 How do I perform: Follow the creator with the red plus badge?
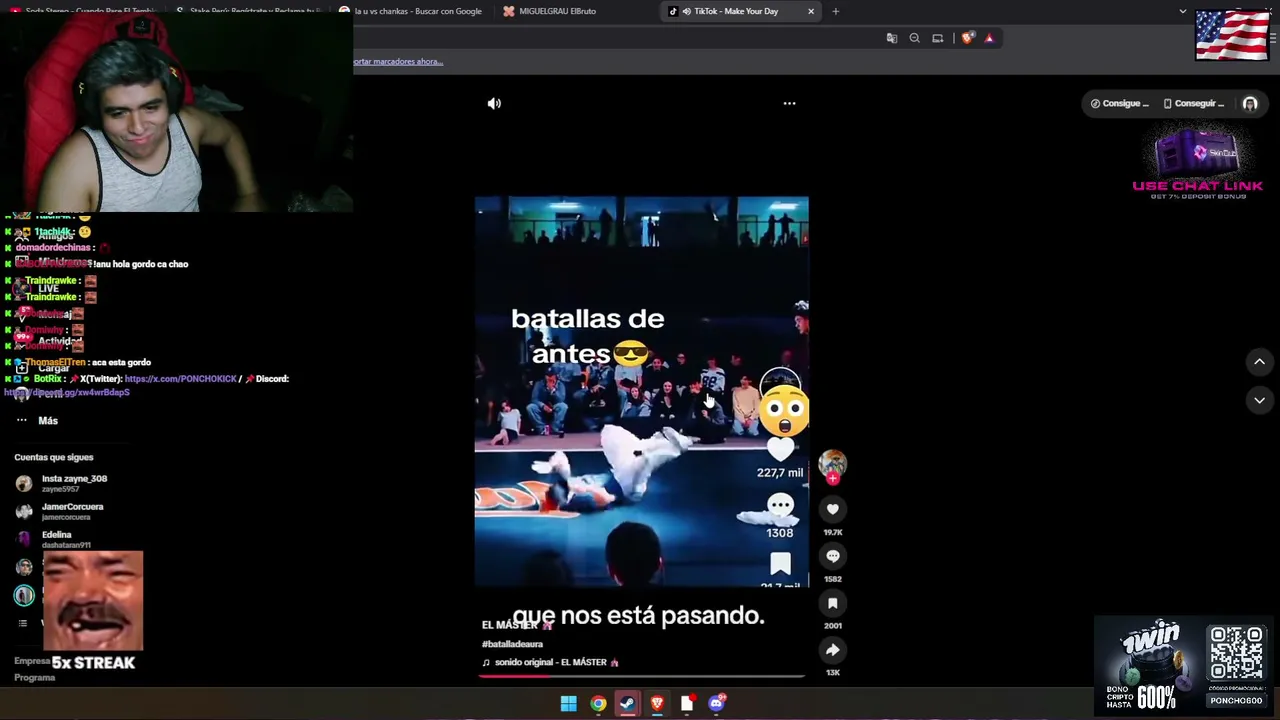pyautogui.click(x=832, y=478)
